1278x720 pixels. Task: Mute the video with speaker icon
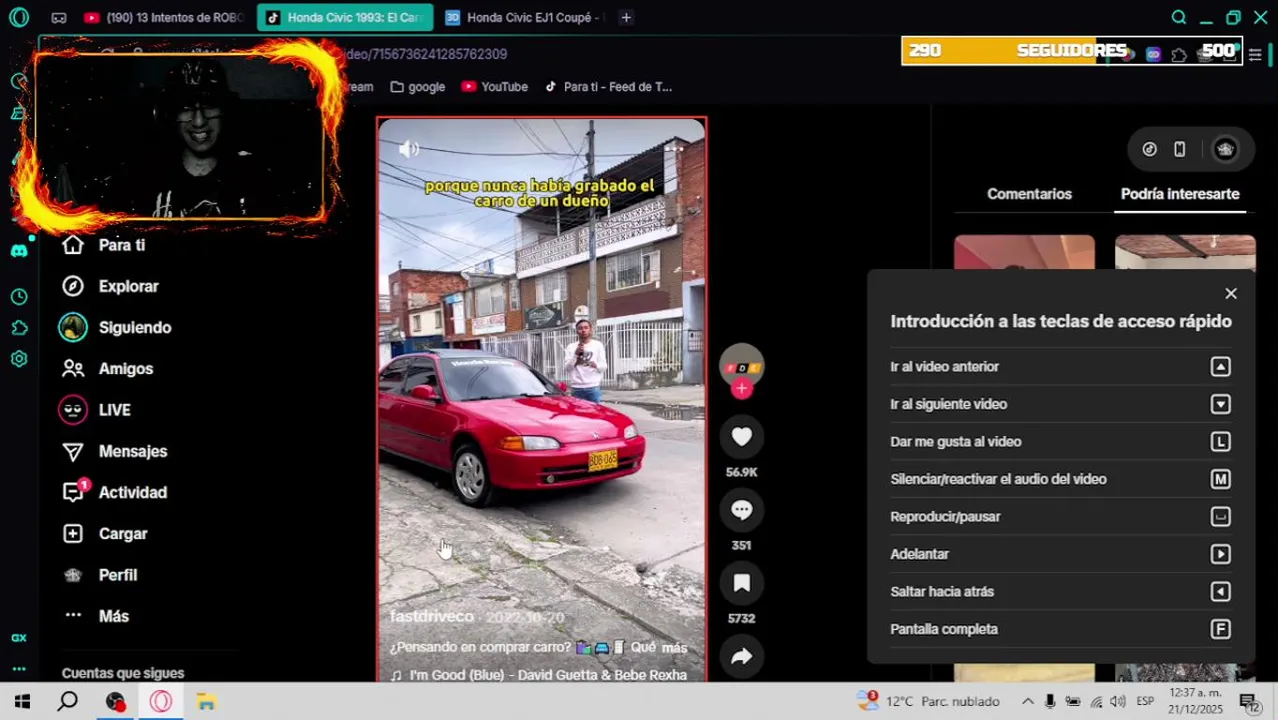pyautogui.click(x=408, y=149)
